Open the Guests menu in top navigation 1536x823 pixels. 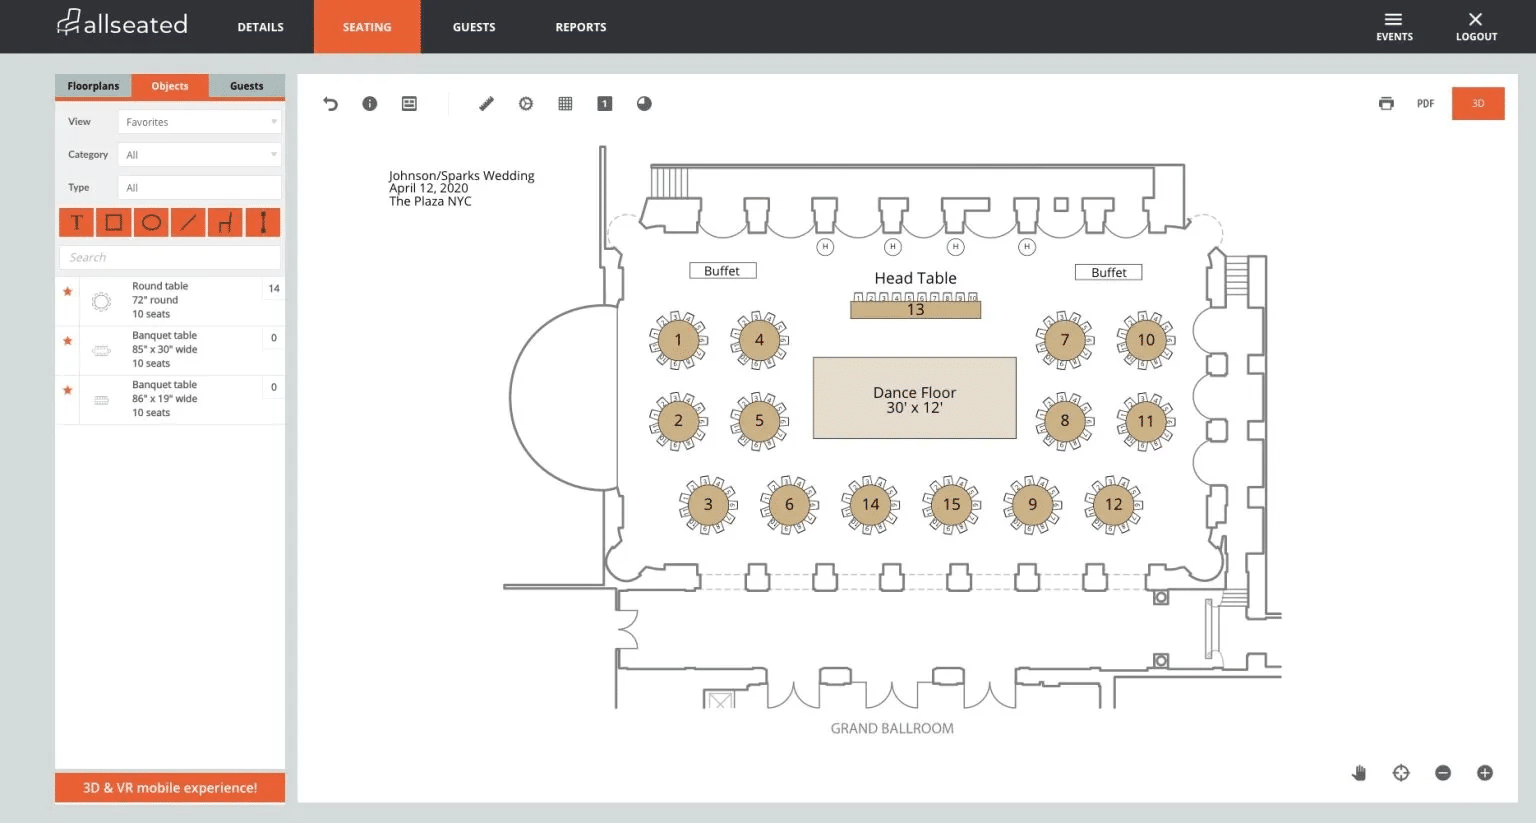point(474,27)
